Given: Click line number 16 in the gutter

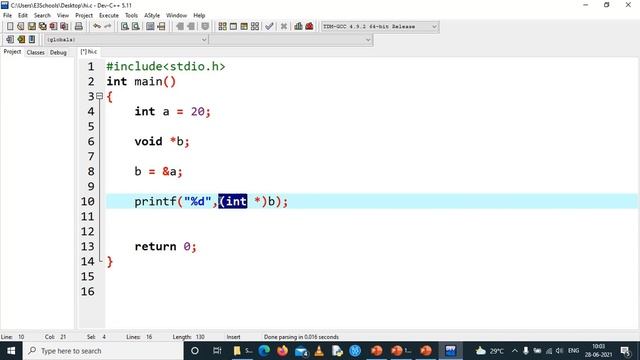Looking at the screenshot, I should pyautogui.click(x=87, y=292).
